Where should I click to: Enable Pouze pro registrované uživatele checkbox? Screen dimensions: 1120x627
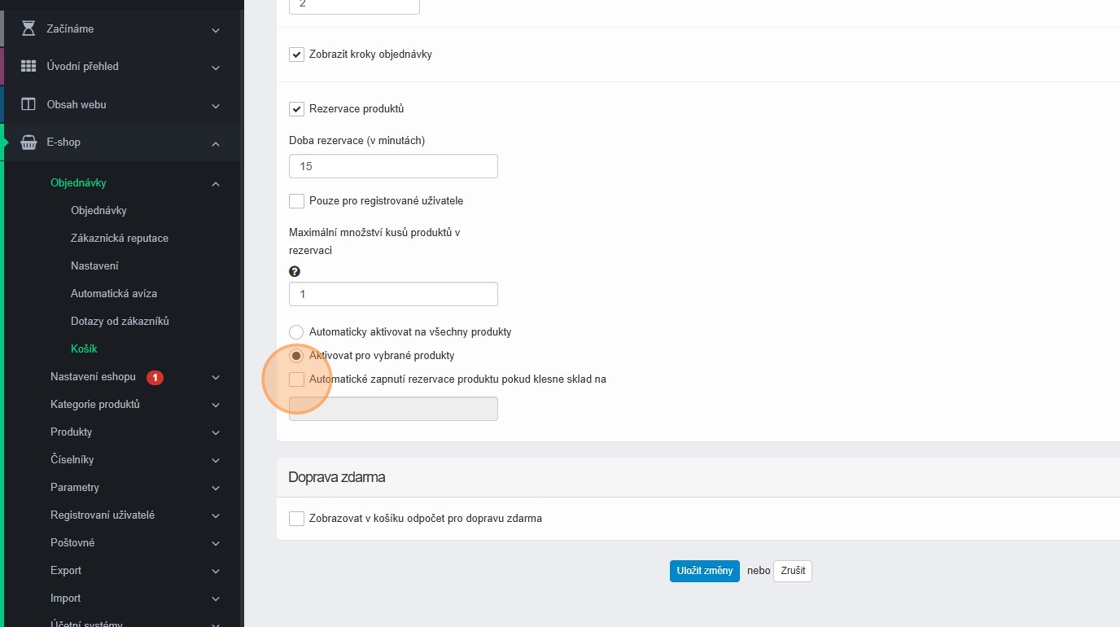pos(297,201)
